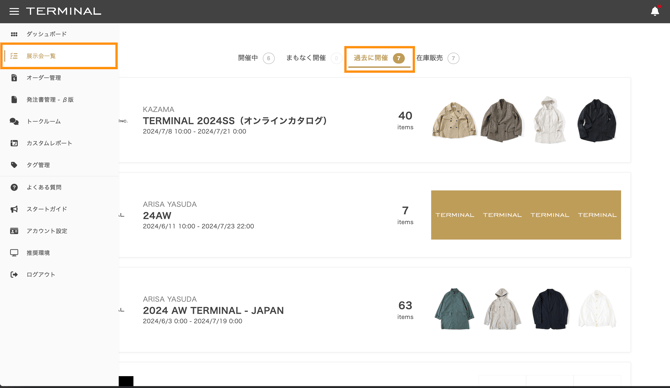Open スタートガイド via its megaphone icon

[x=14, y=209]
